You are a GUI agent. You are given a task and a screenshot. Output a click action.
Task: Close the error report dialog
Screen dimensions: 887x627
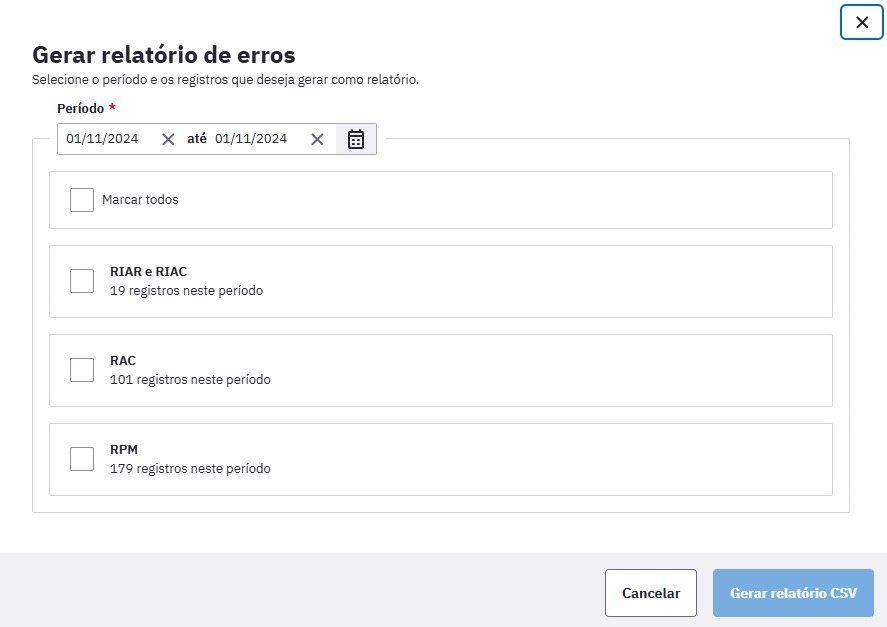coord(862,22)
